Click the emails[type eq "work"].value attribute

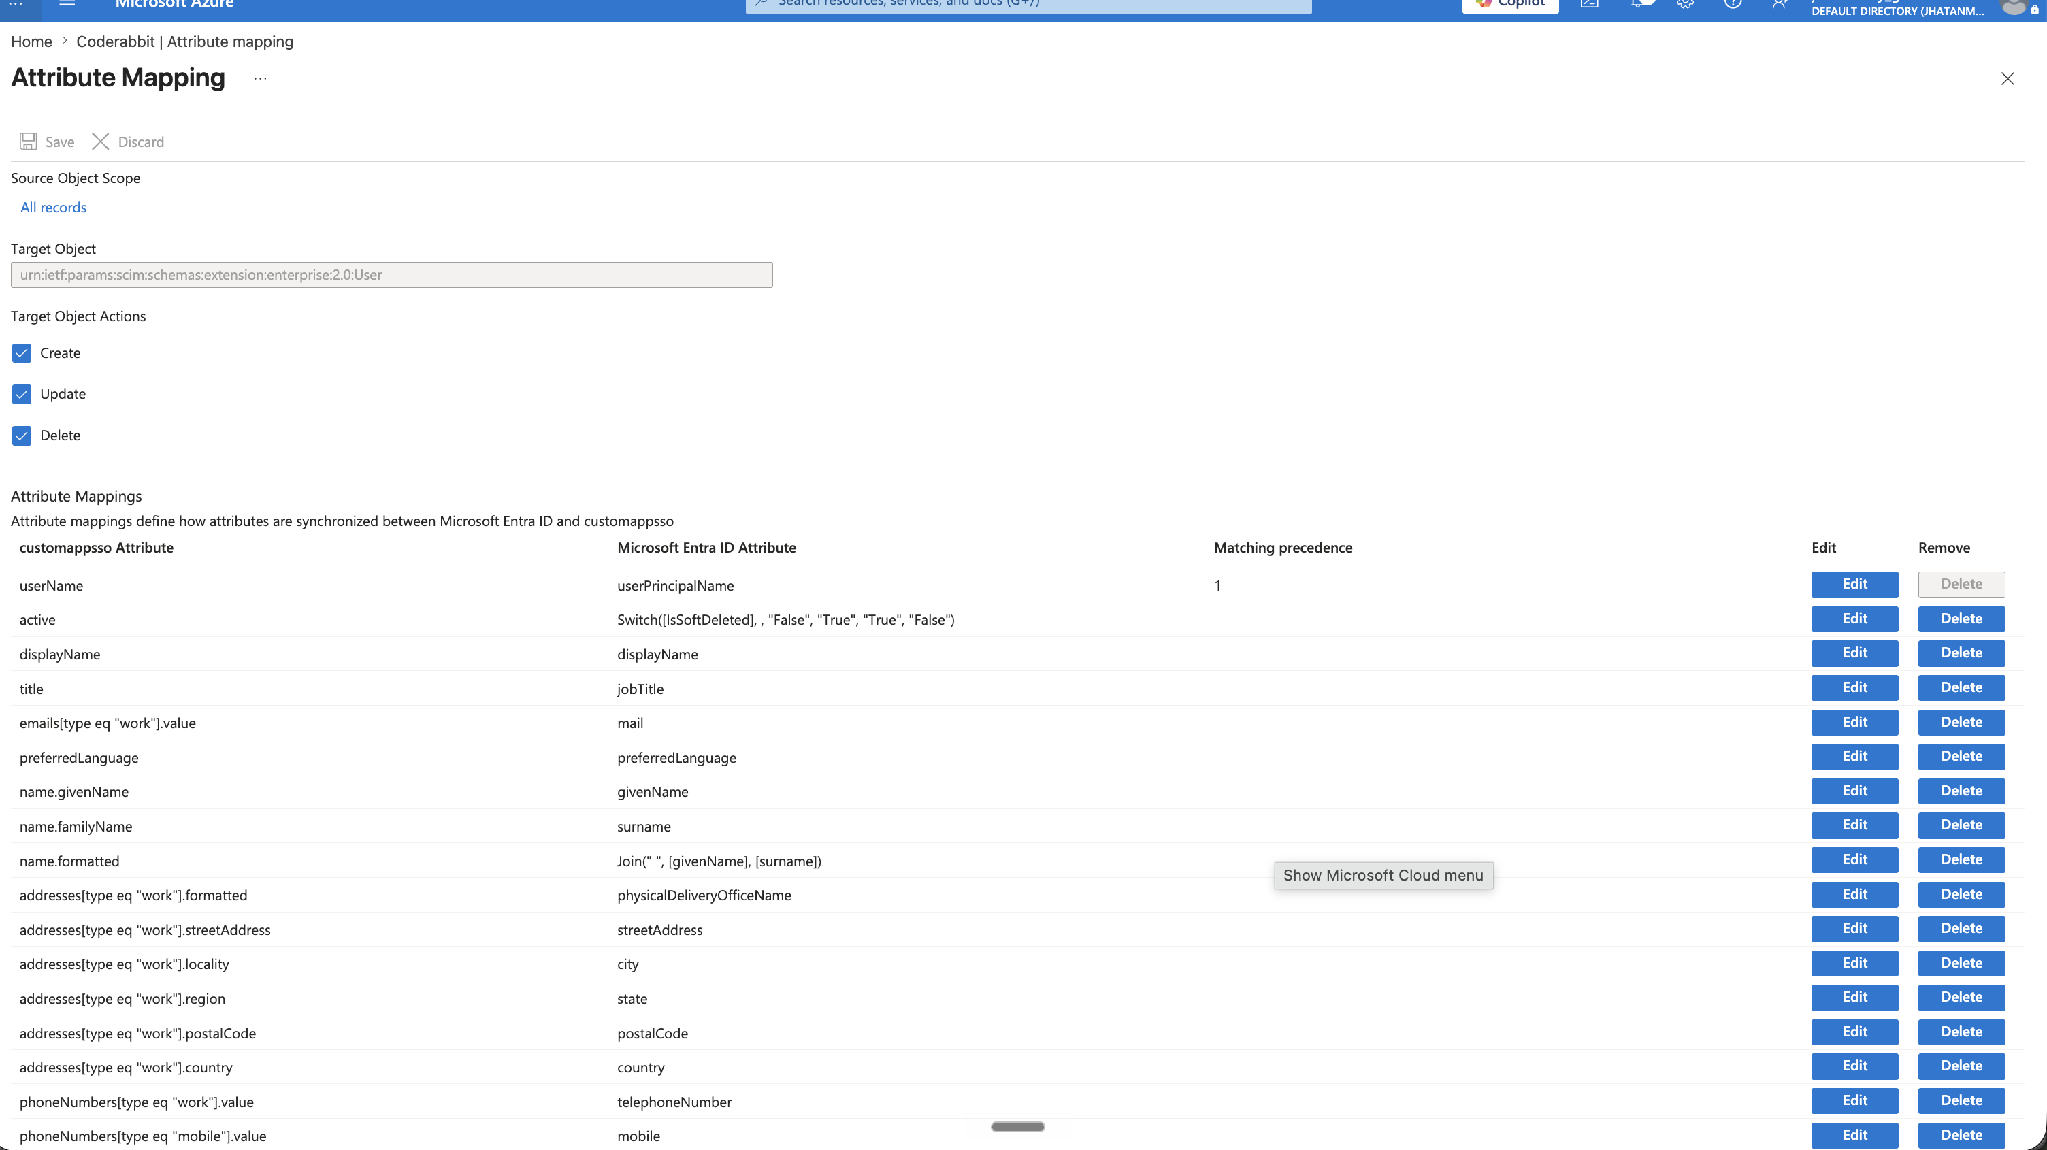[x=108, y=723]
